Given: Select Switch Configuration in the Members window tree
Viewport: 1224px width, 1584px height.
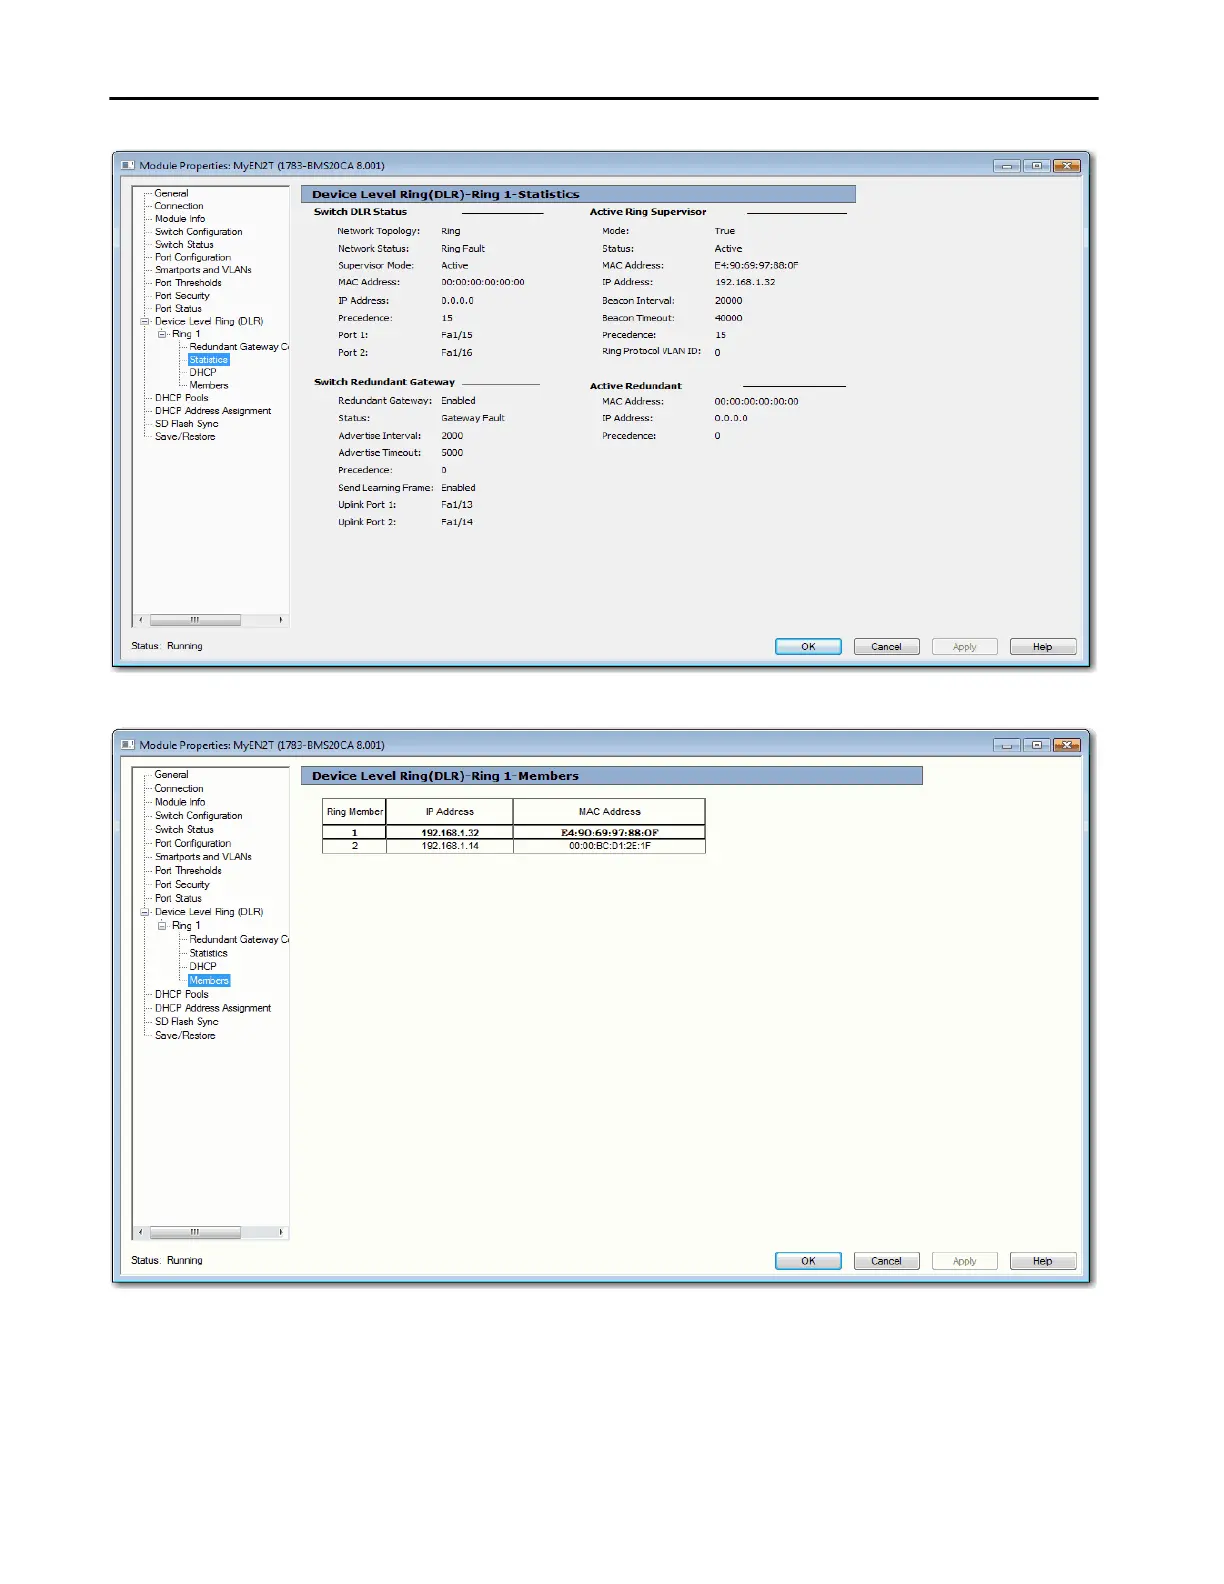Looking at the screenshot, I should [198, 816].
